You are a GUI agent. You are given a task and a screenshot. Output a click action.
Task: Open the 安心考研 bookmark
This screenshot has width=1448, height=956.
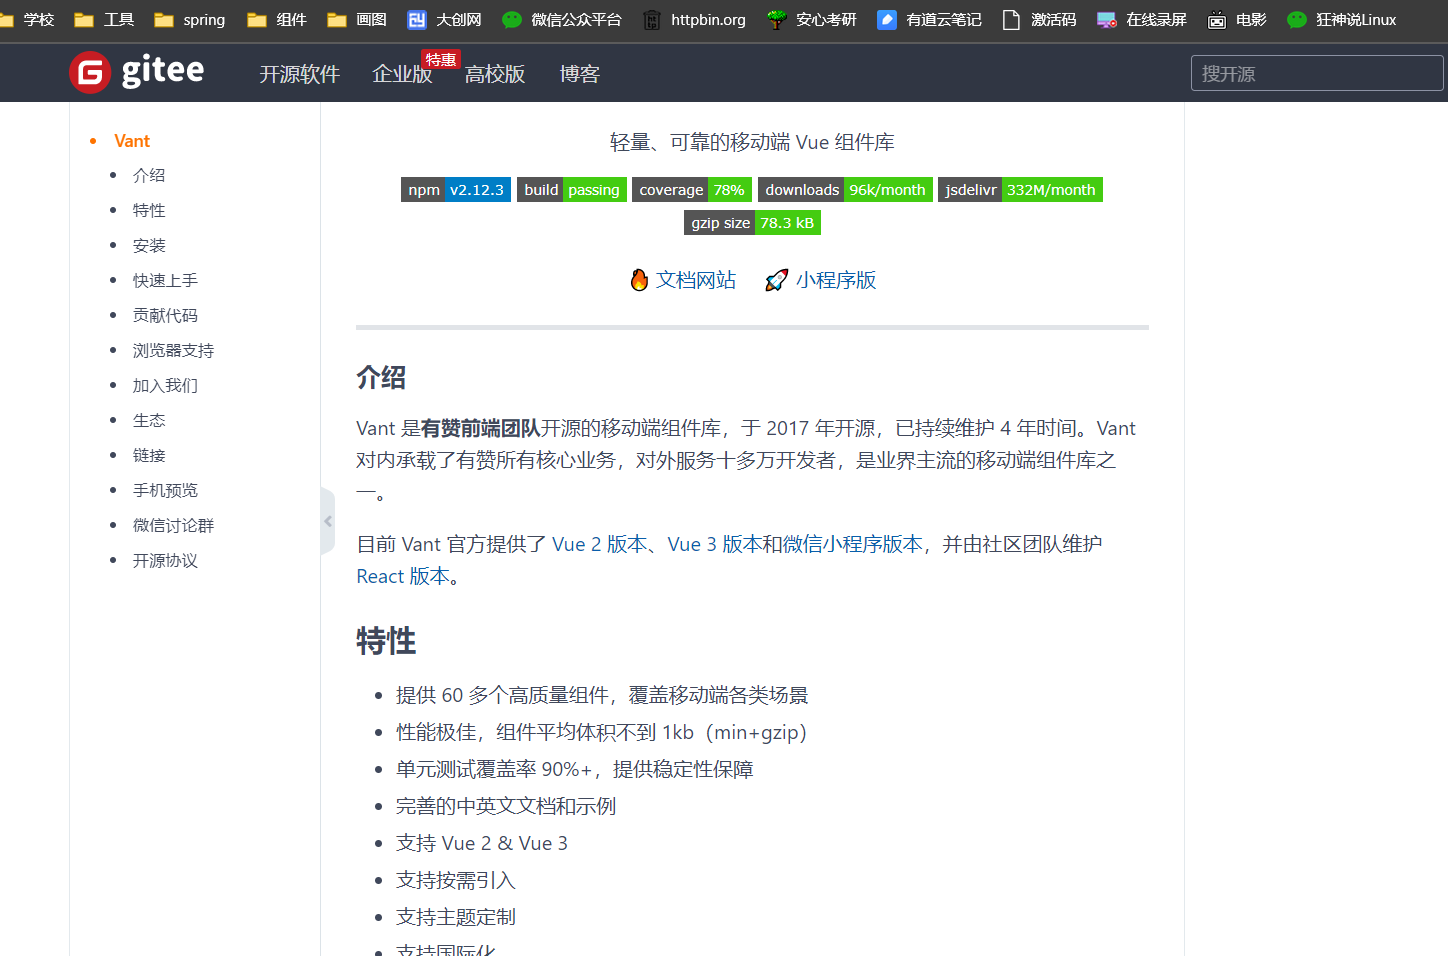pyautogui.click(x=812, y=20)
